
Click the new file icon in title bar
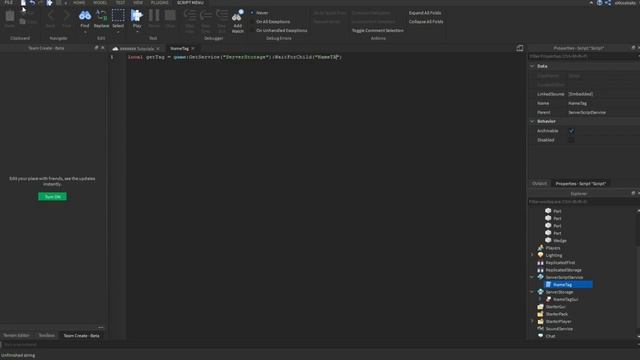[x=23, y=3]
